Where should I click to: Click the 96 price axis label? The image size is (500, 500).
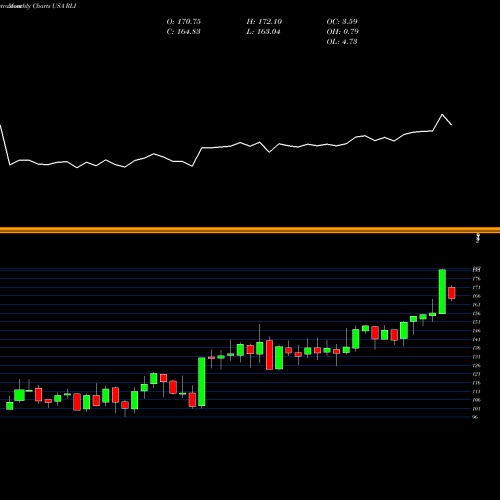tap(476, 417)
